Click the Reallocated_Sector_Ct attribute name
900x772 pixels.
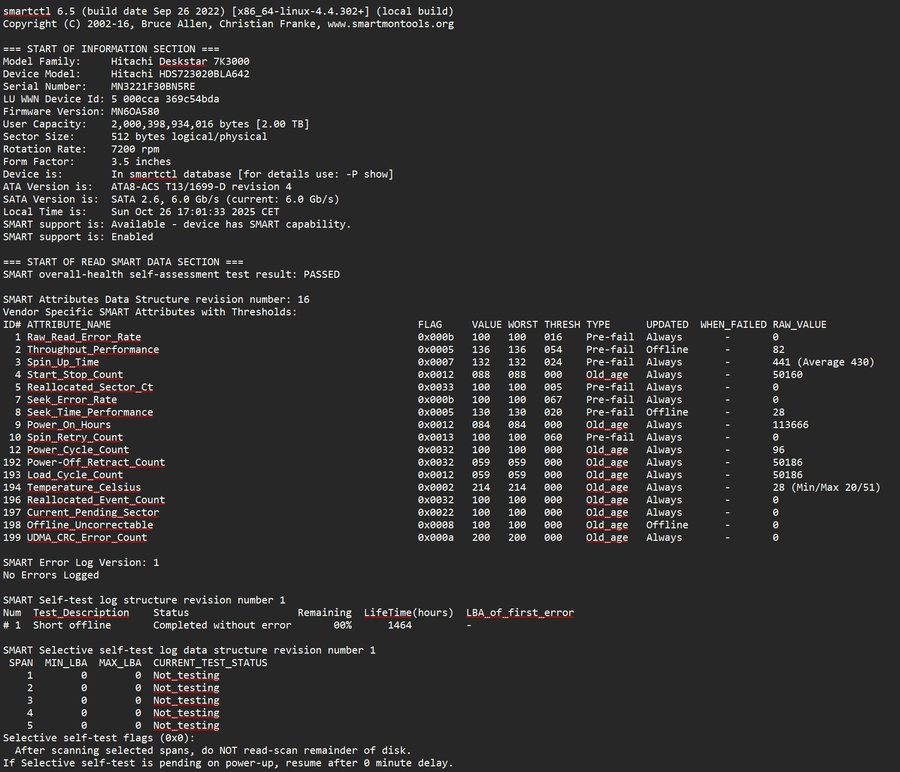pyautogui.click(x=90, y=387)
